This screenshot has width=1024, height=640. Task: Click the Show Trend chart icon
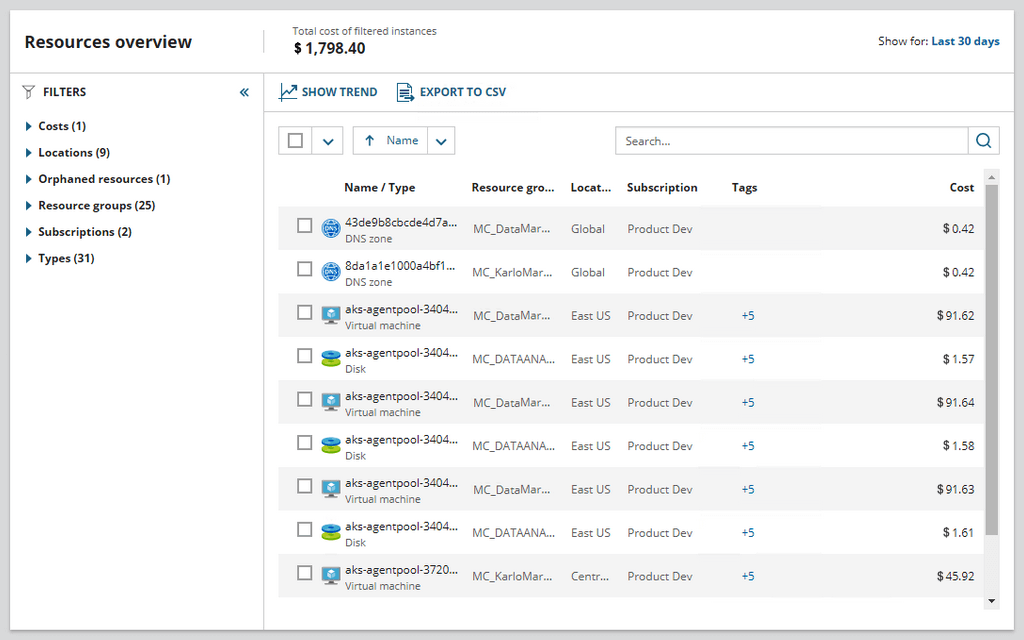(x=288, y=92)
